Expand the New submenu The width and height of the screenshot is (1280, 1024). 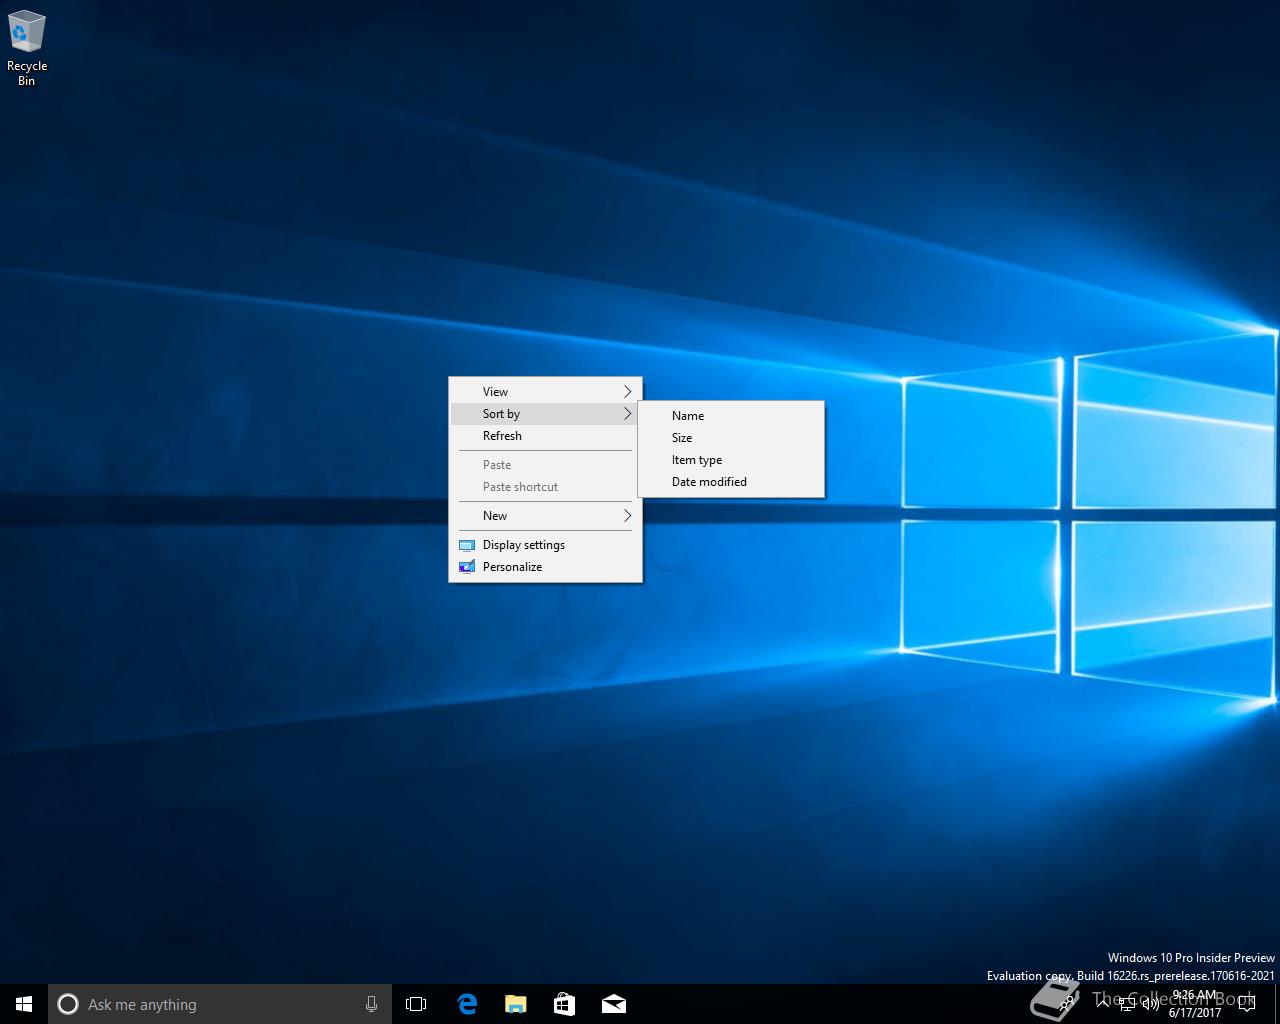(x=545, y=516)
